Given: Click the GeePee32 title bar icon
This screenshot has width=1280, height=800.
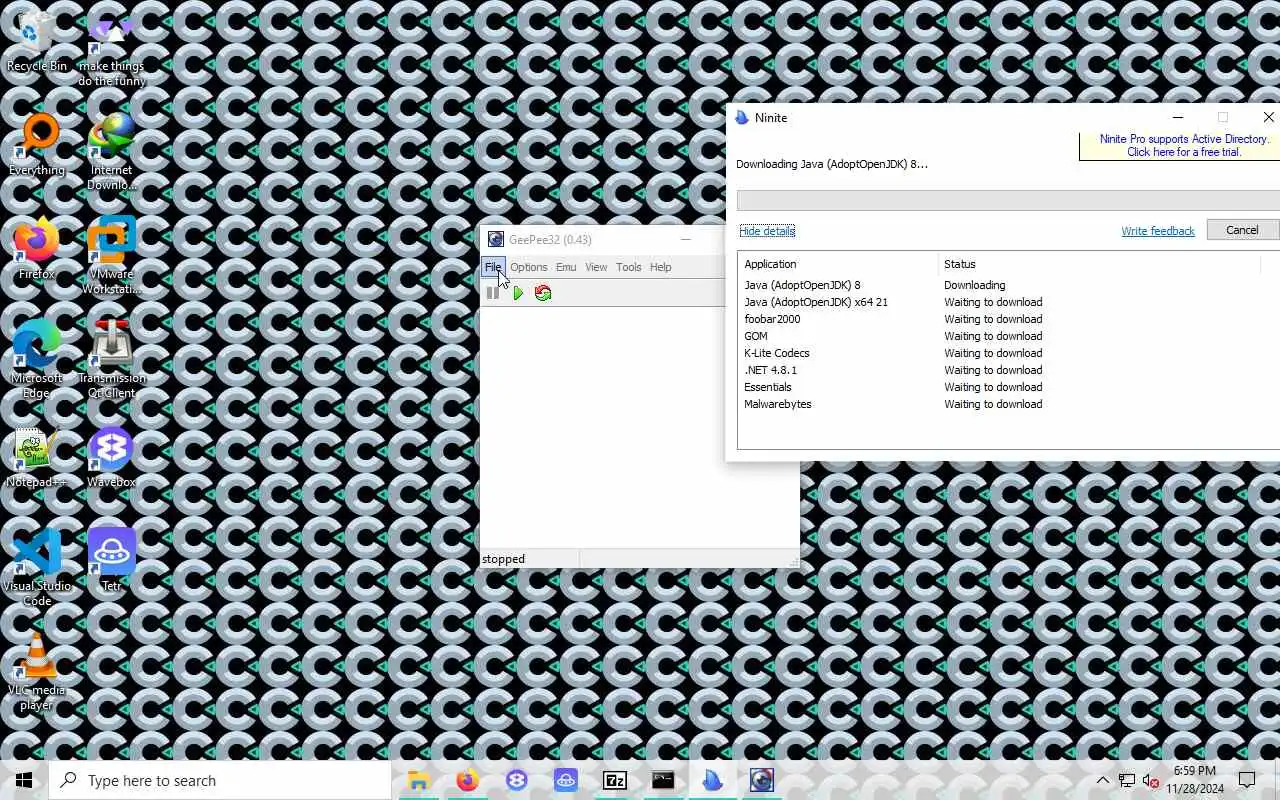Looking at the screenshot, I should click(x=495, y=239).
